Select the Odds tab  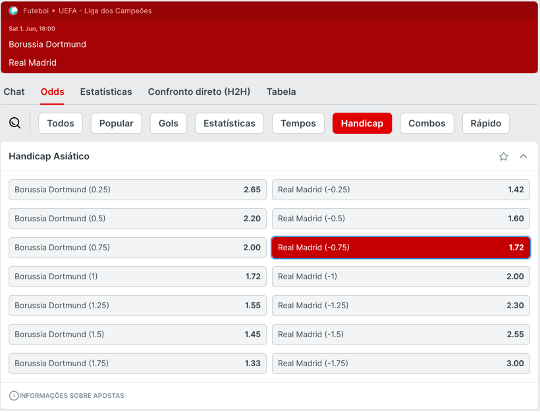click(x=52, y=92)
